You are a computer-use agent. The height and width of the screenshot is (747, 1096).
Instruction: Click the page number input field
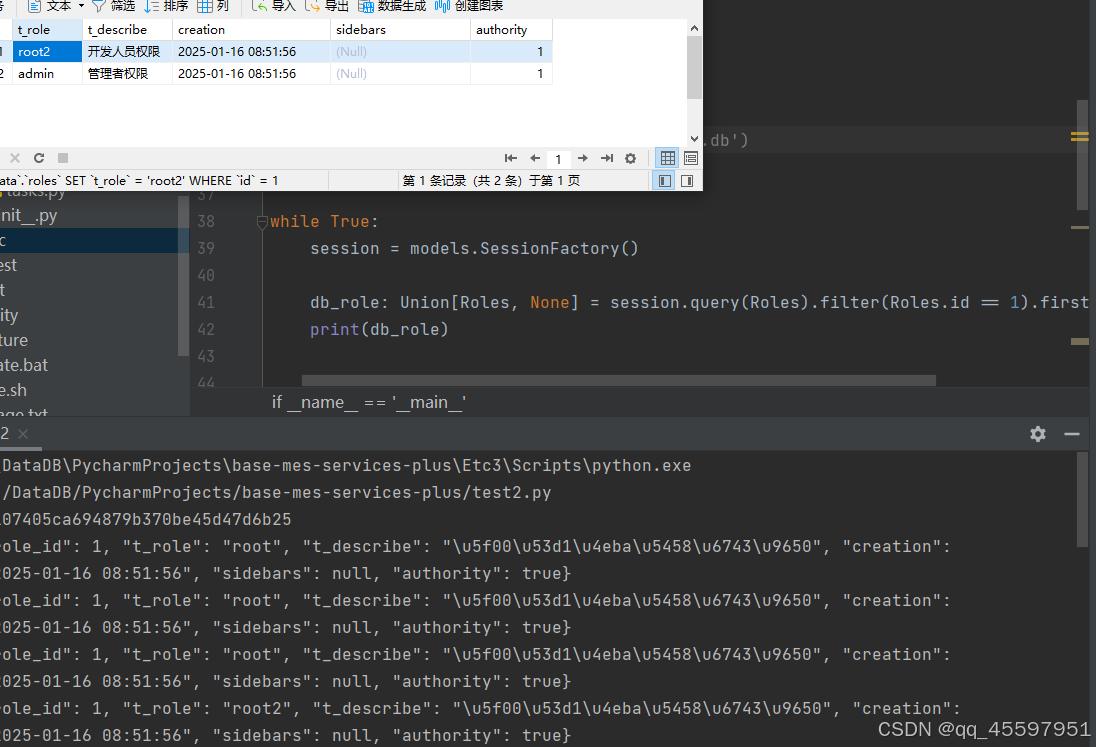(x=558, y=158)
